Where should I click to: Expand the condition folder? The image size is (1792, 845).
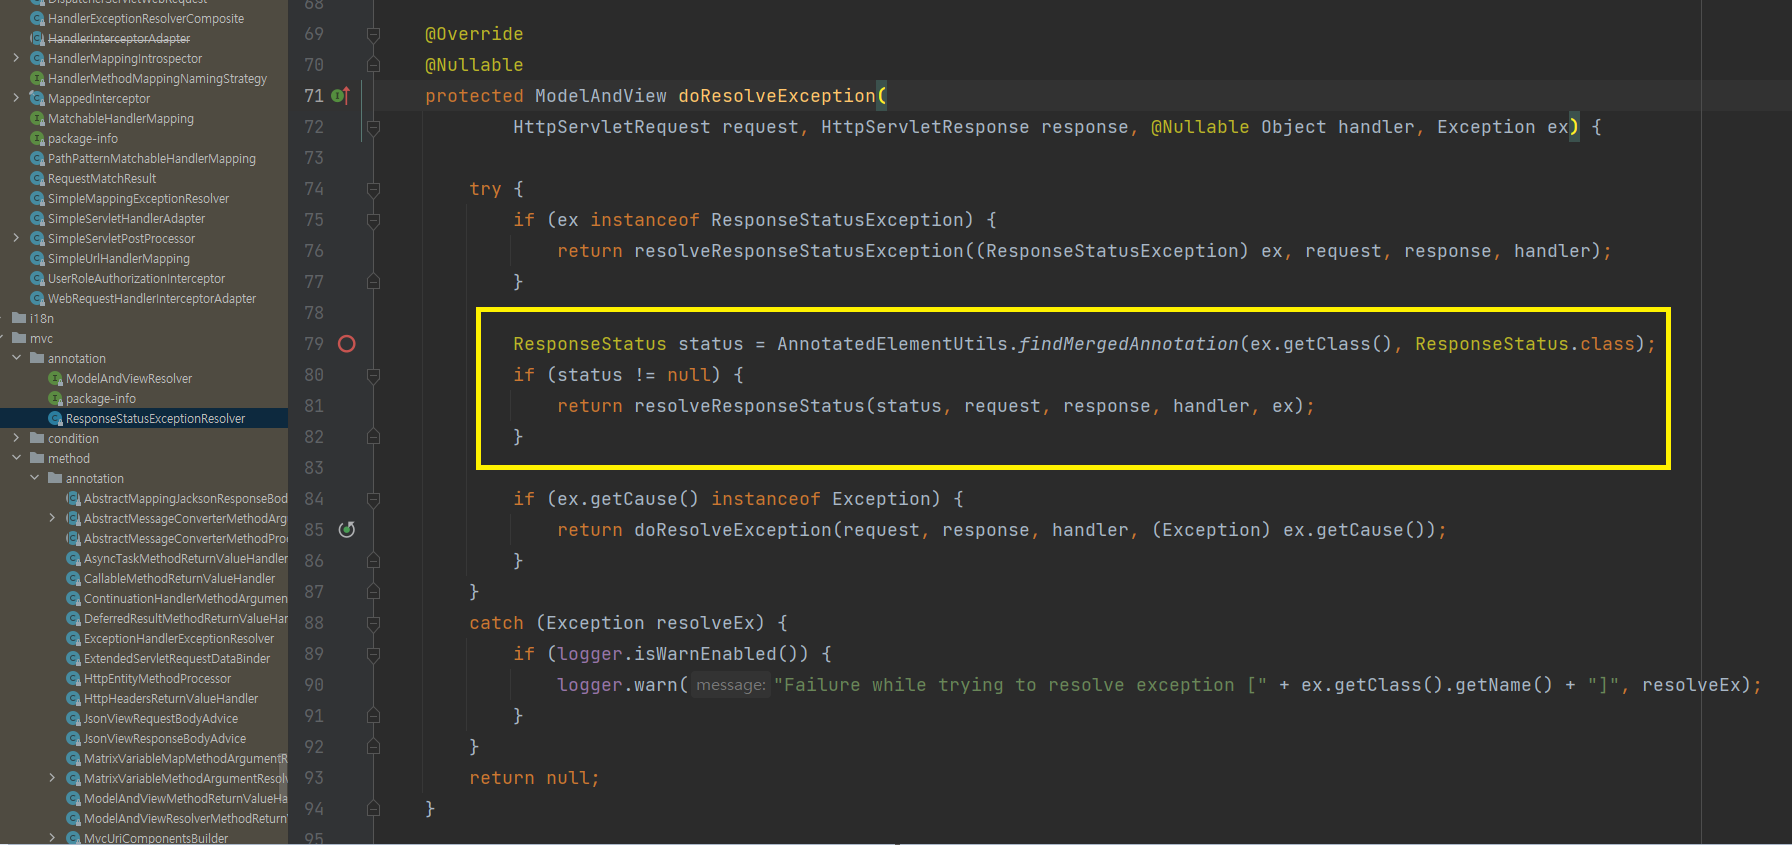point(16,438)
